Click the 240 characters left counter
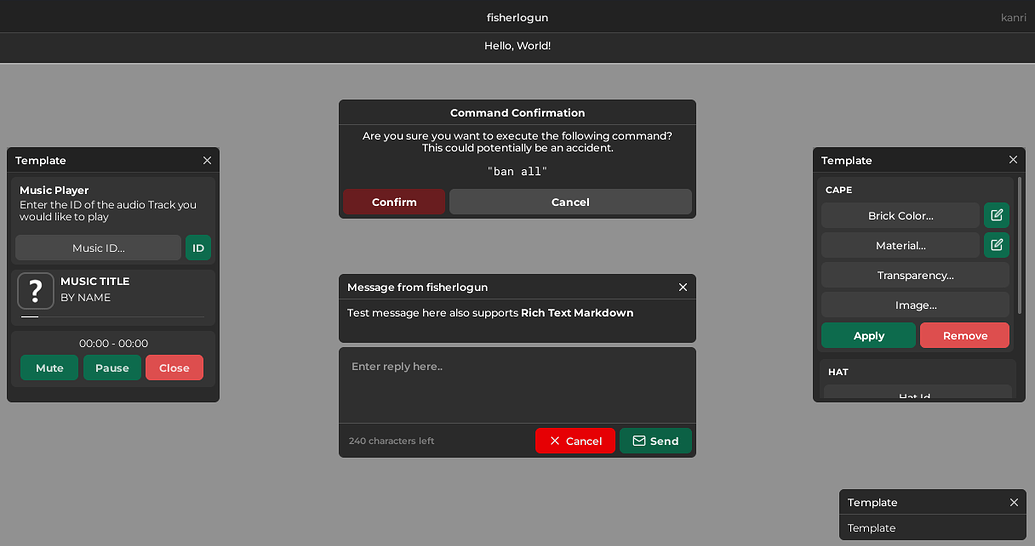This screenshot has height=546, width=1035. (x=391, y=441)
